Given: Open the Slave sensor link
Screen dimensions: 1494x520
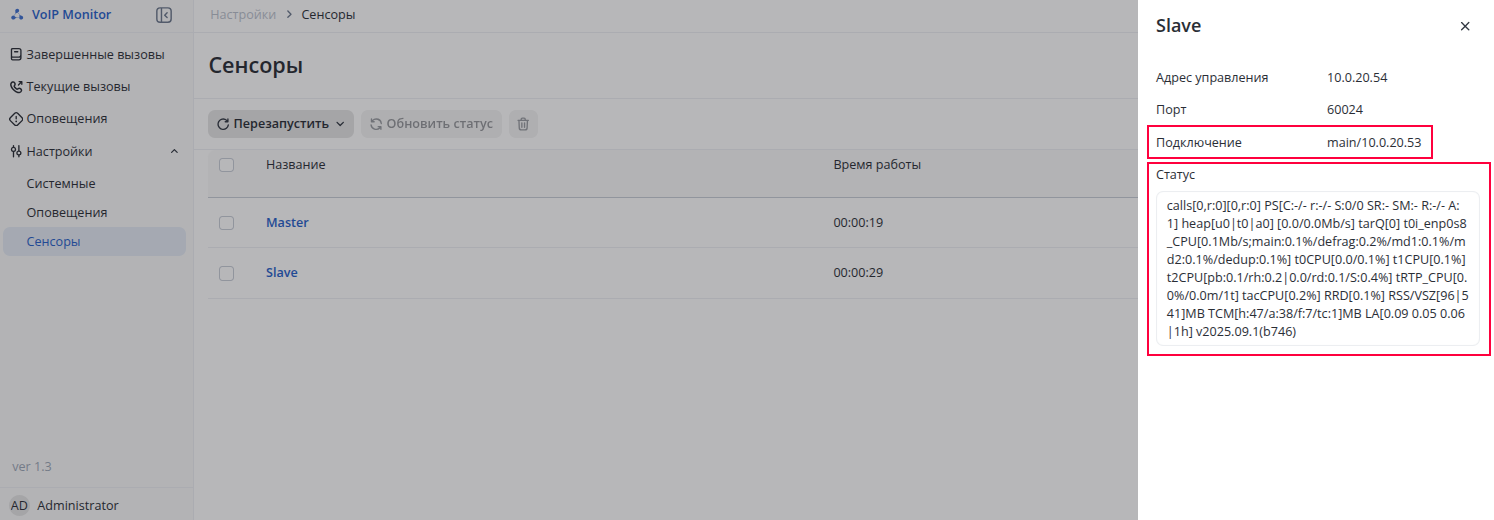Looking at the screenshot, I should (x=282, y=273).
